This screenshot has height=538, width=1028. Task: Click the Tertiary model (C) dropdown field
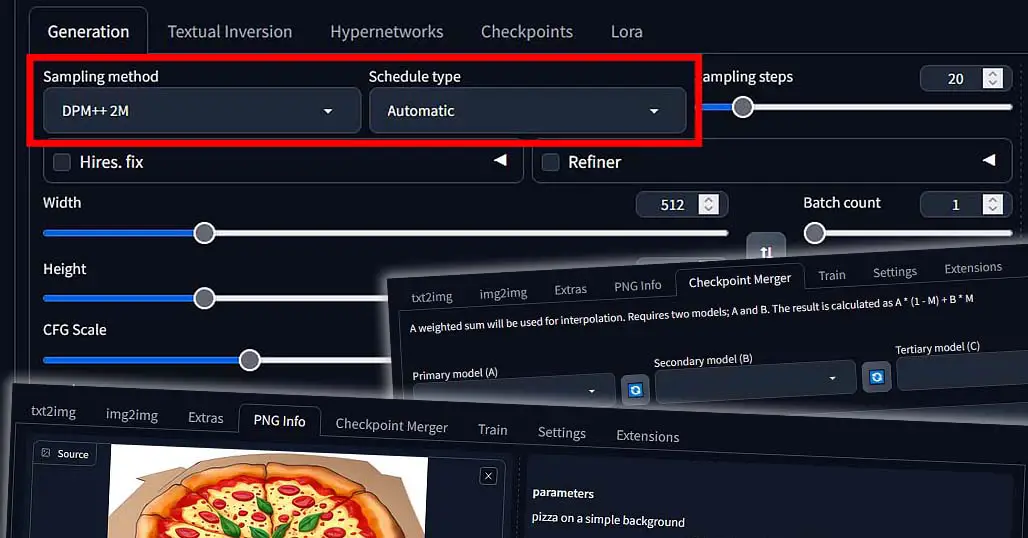pos(962,370)
